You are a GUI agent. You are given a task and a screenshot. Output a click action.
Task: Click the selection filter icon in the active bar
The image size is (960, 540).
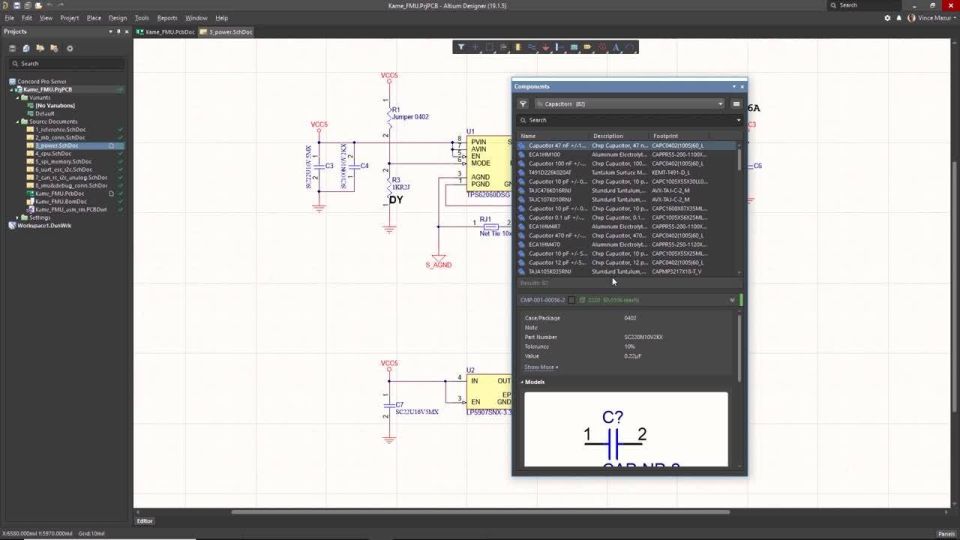(461, 47)
